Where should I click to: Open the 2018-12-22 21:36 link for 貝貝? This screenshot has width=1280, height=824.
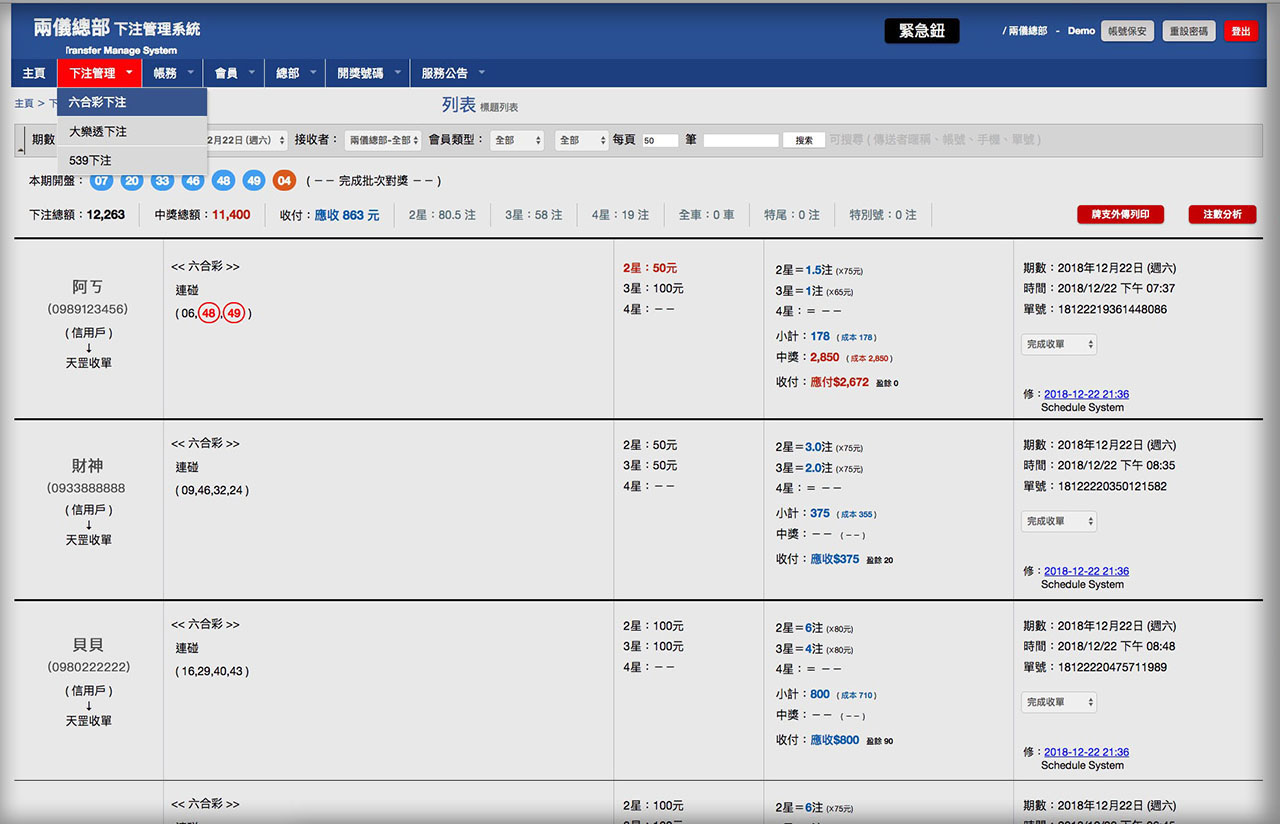1086,752
